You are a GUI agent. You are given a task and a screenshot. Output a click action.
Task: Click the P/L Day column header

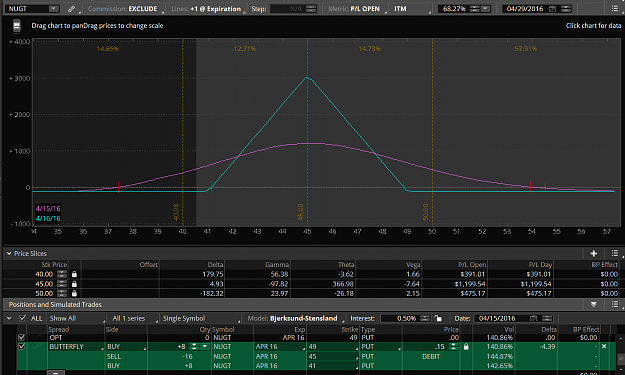coord(540,265)
